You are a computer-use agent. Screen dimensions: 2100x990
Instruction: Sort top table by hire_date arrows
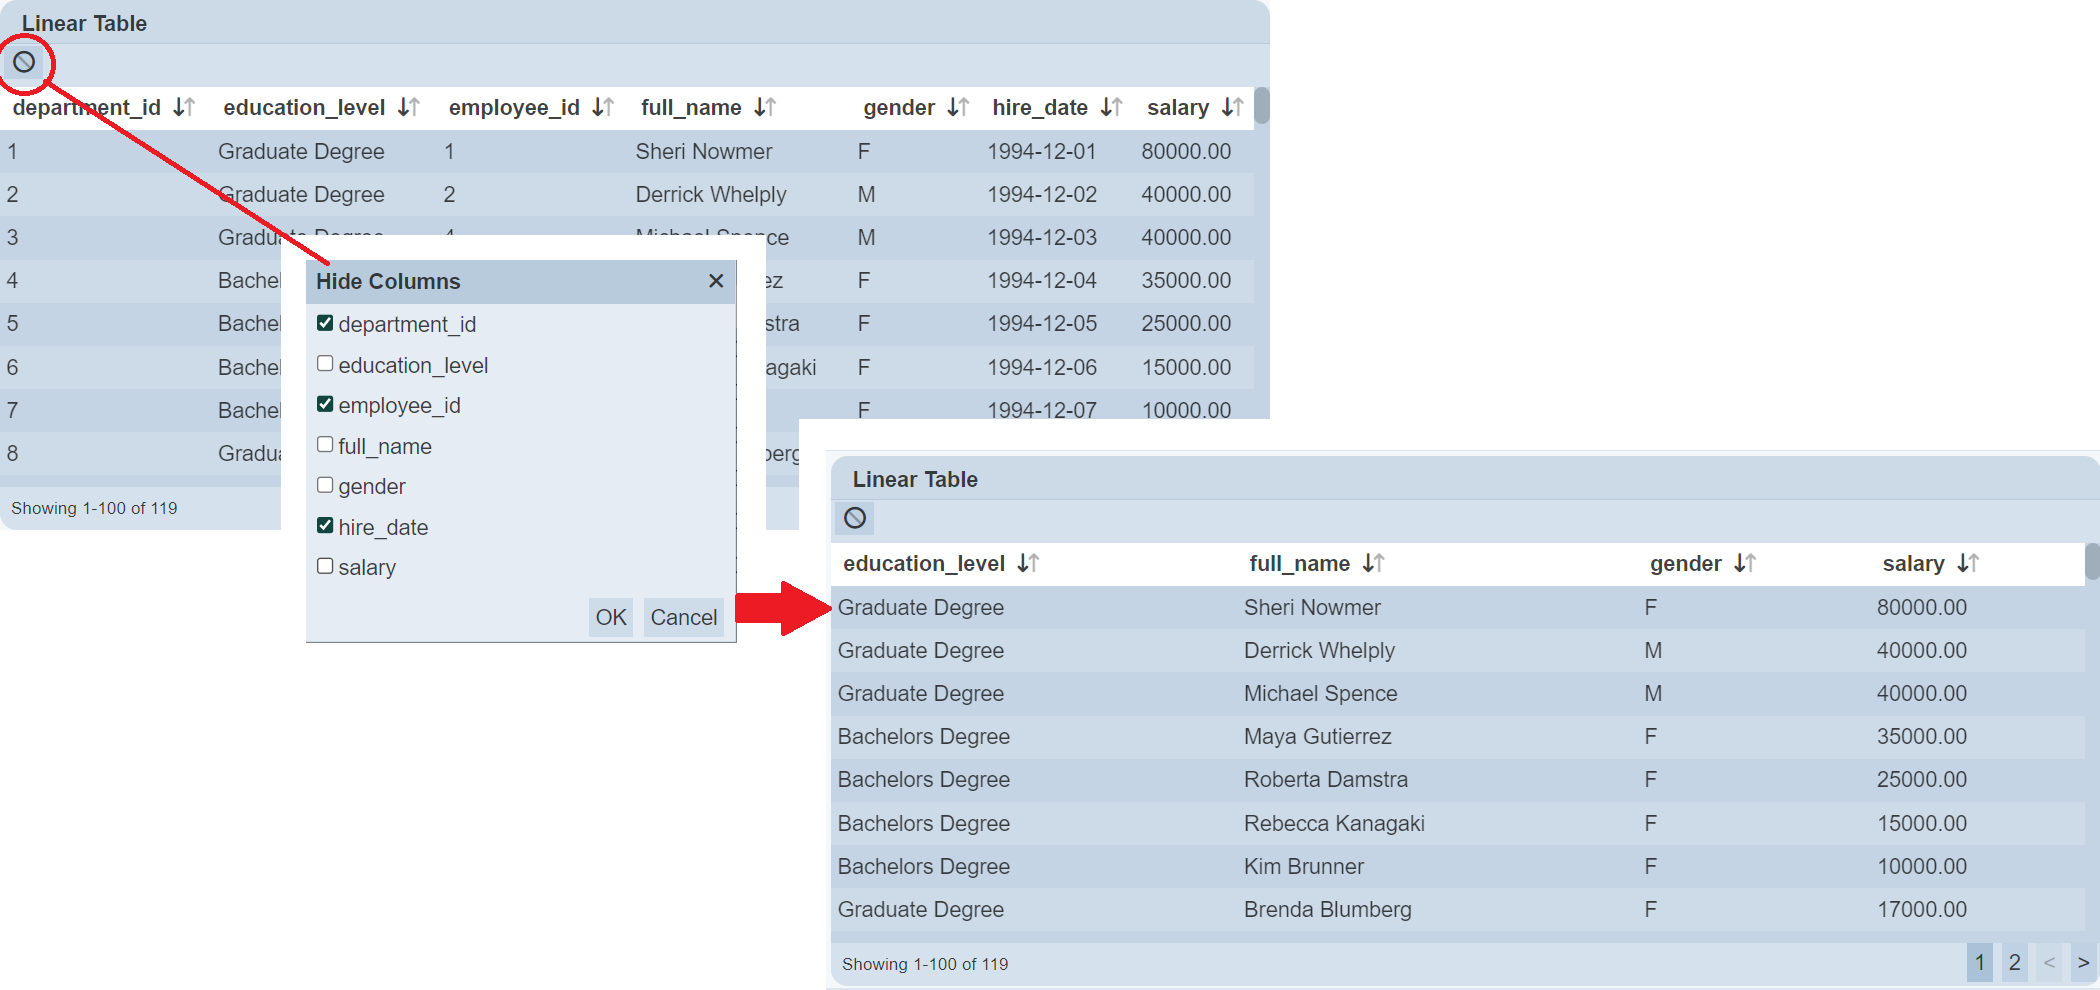[1111, 107]
